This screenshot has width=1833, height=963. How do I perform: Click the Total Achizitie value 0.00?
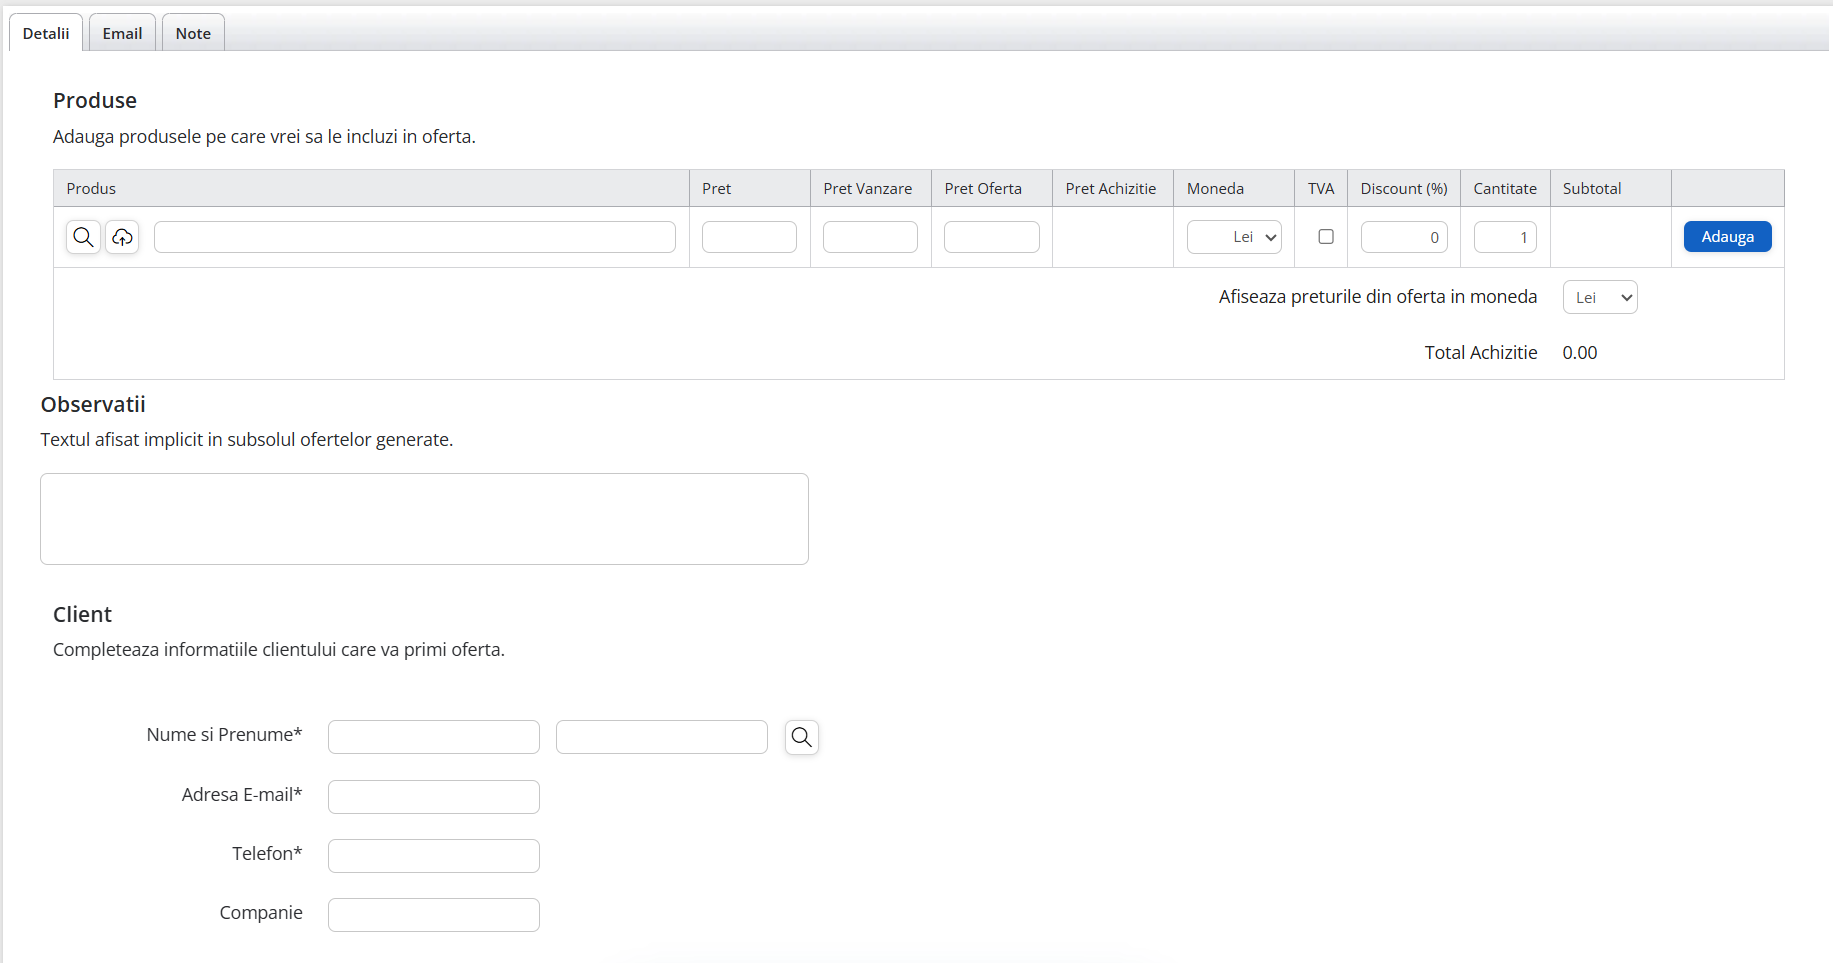pyautogui.click(x=1580, y=352)
